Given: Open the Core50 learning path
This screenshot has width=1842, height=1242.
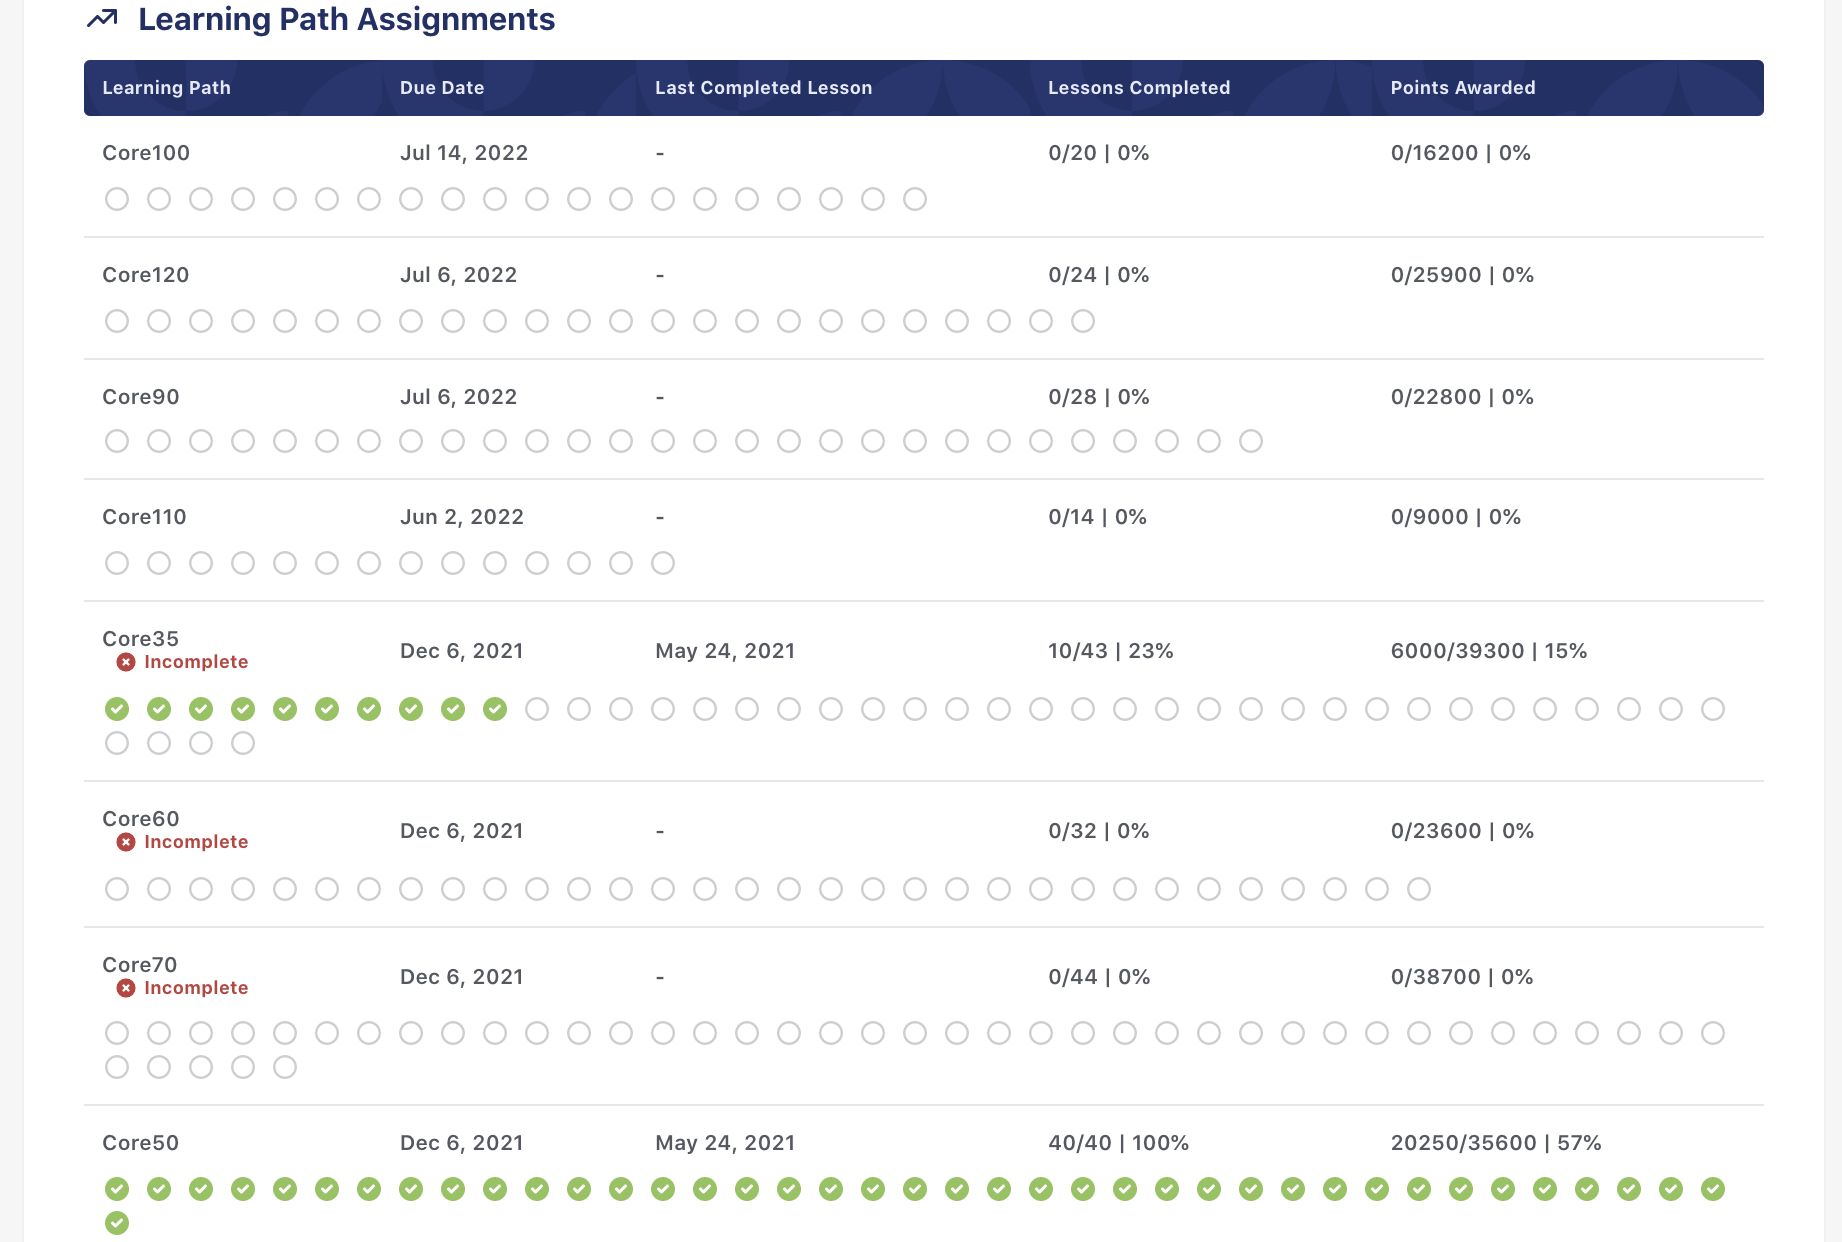Looking at the screenshot, I should coord(140,1142).
